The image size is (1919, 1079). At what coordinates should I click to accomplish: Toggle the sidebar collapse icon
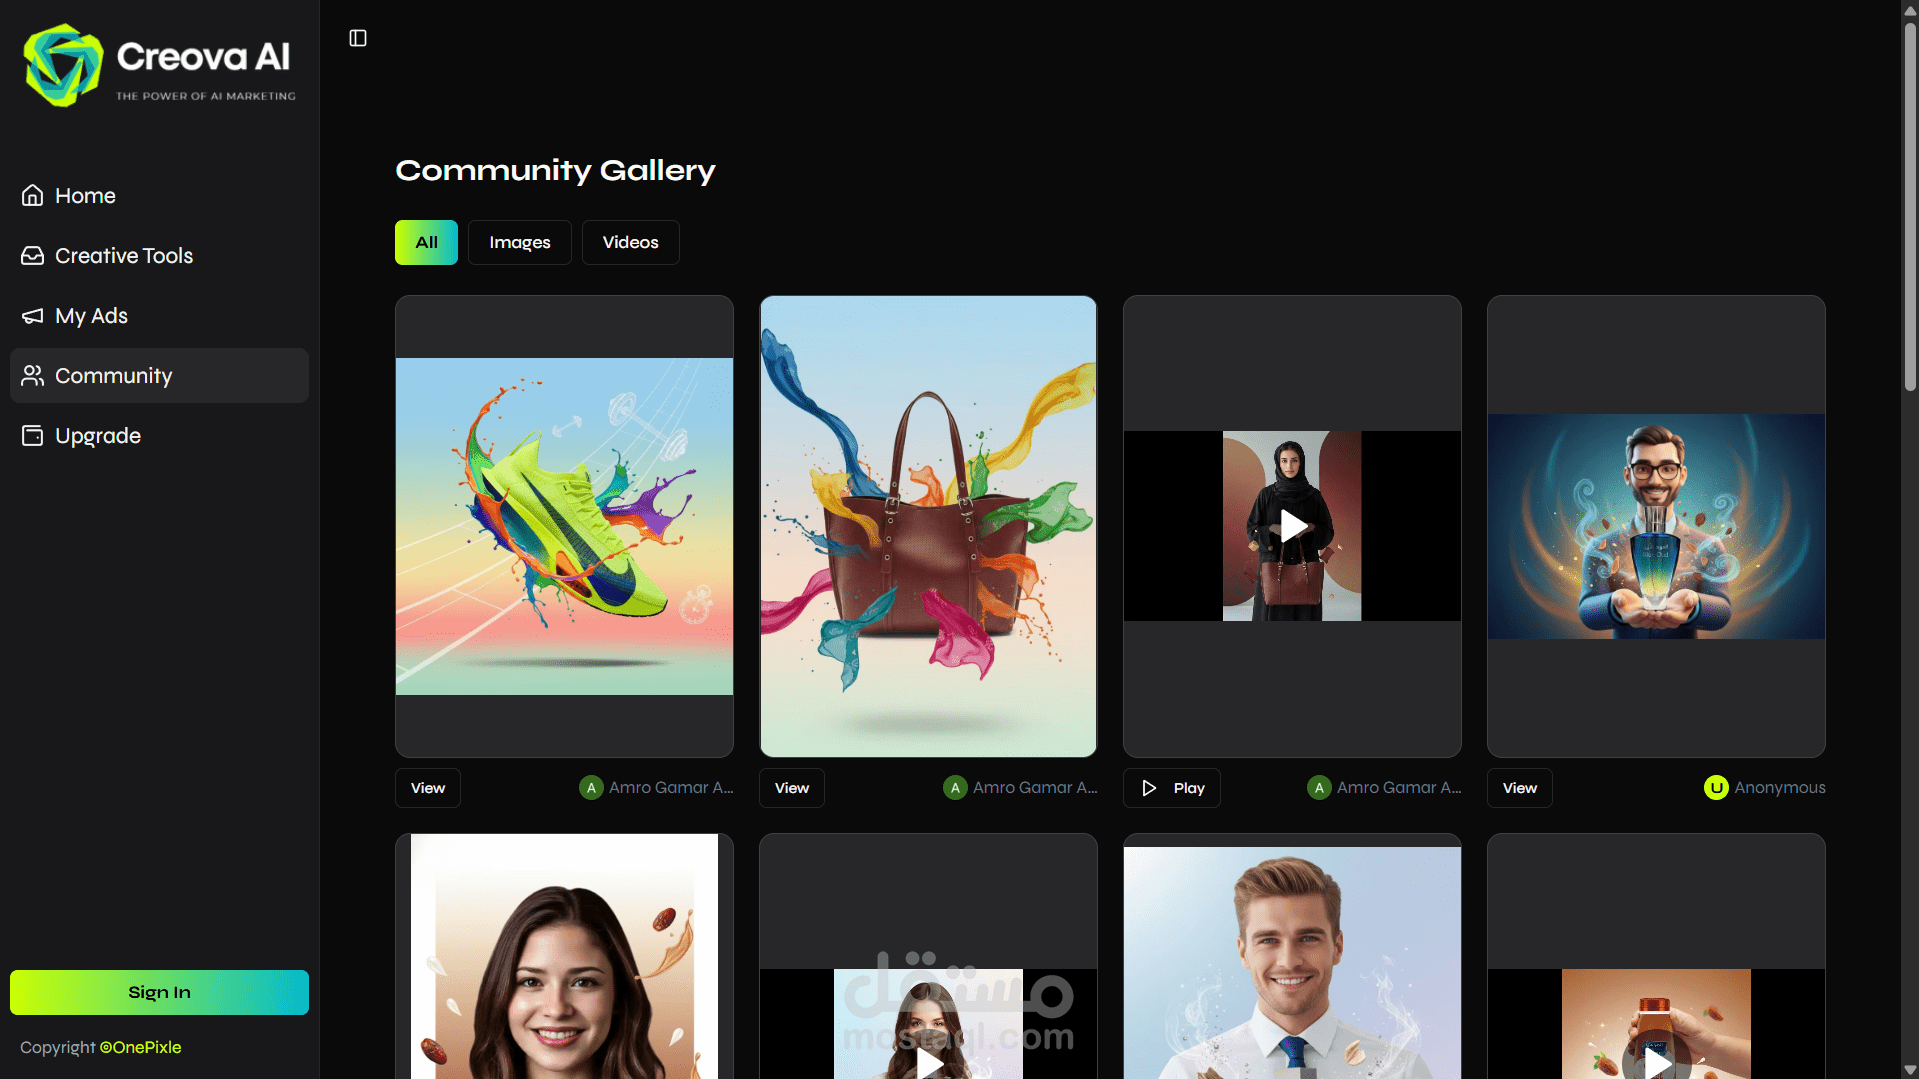point(358,38)
